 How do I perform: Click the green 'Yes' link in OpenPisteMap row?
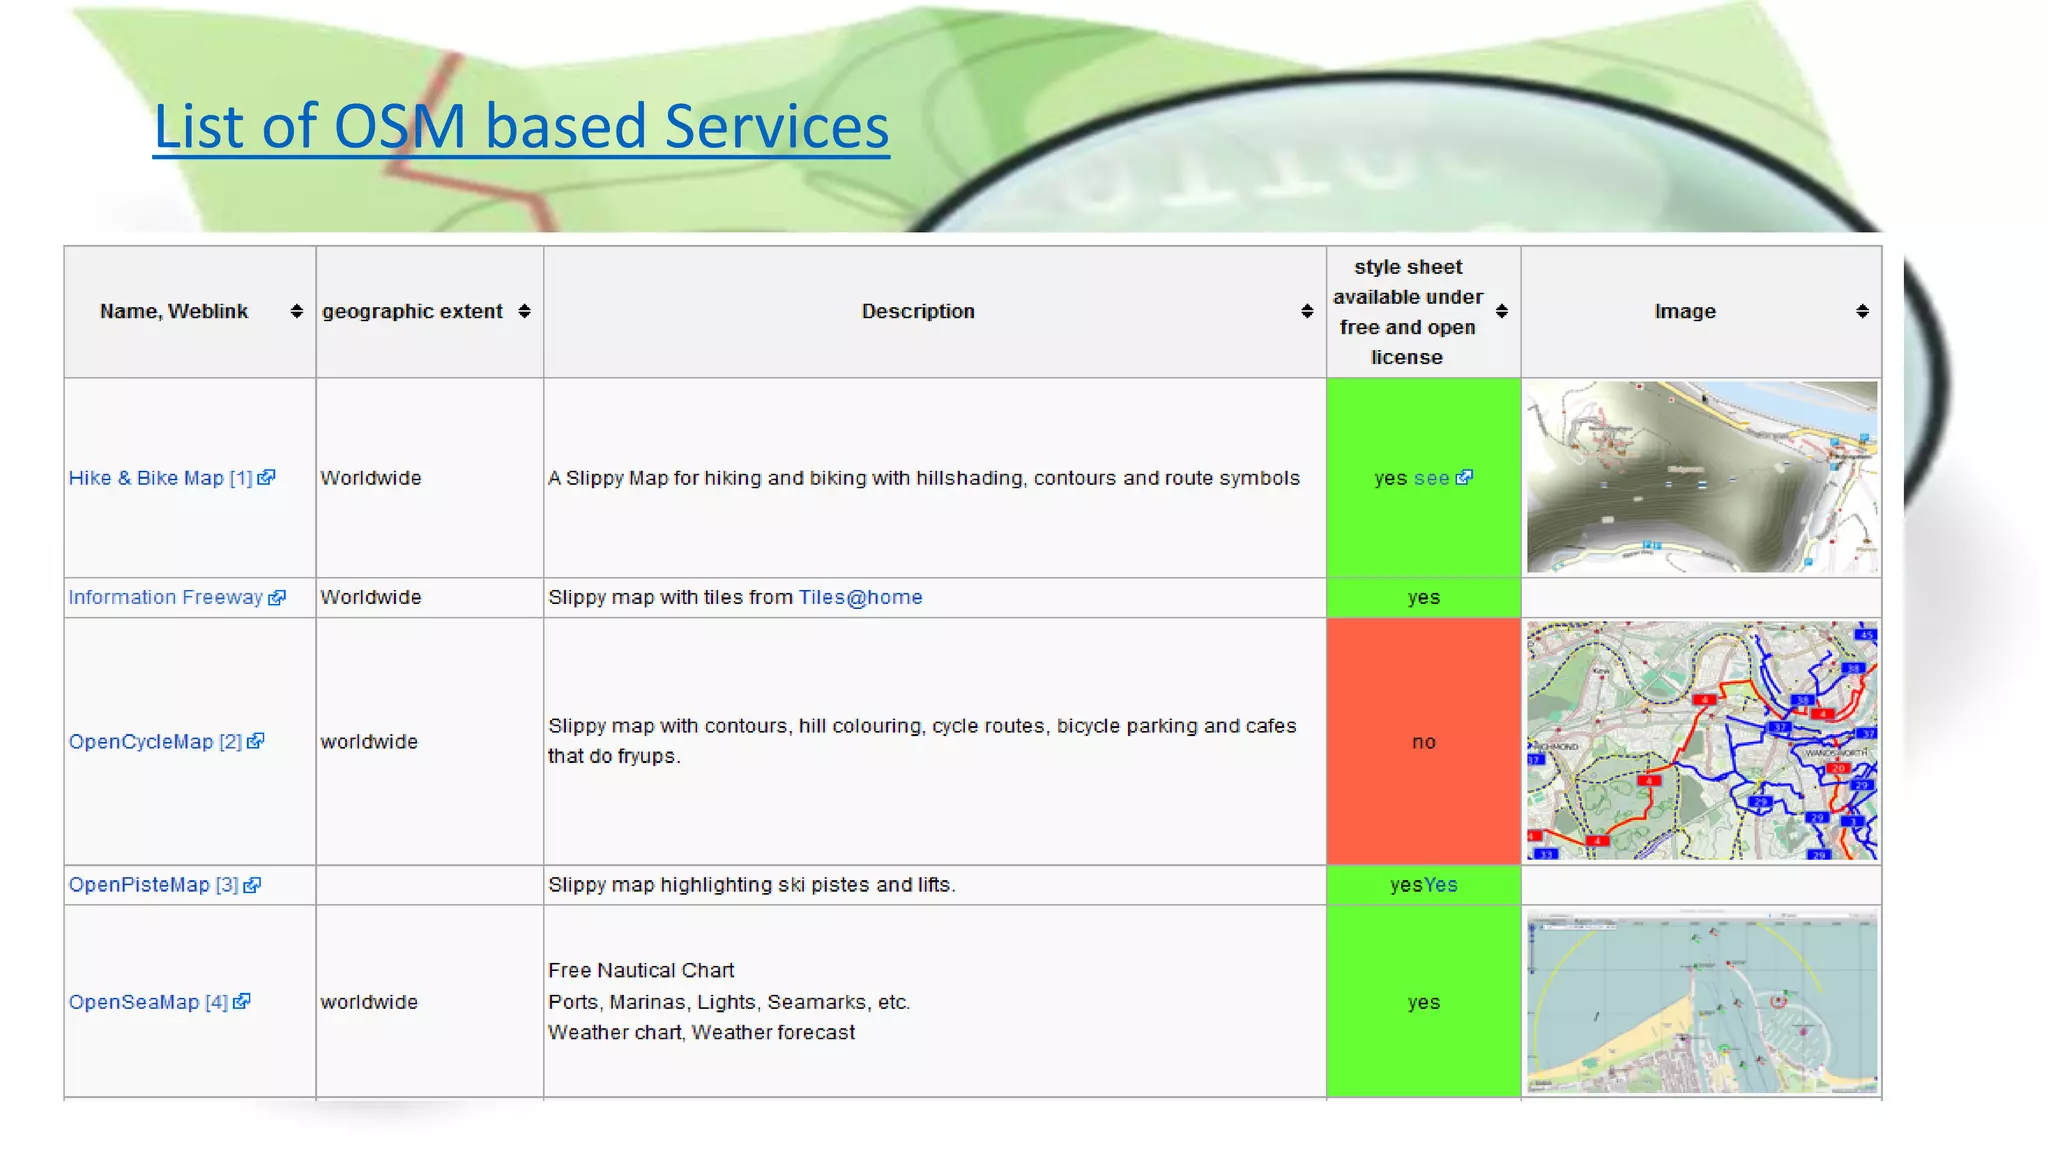click(x=1441, y=885)
